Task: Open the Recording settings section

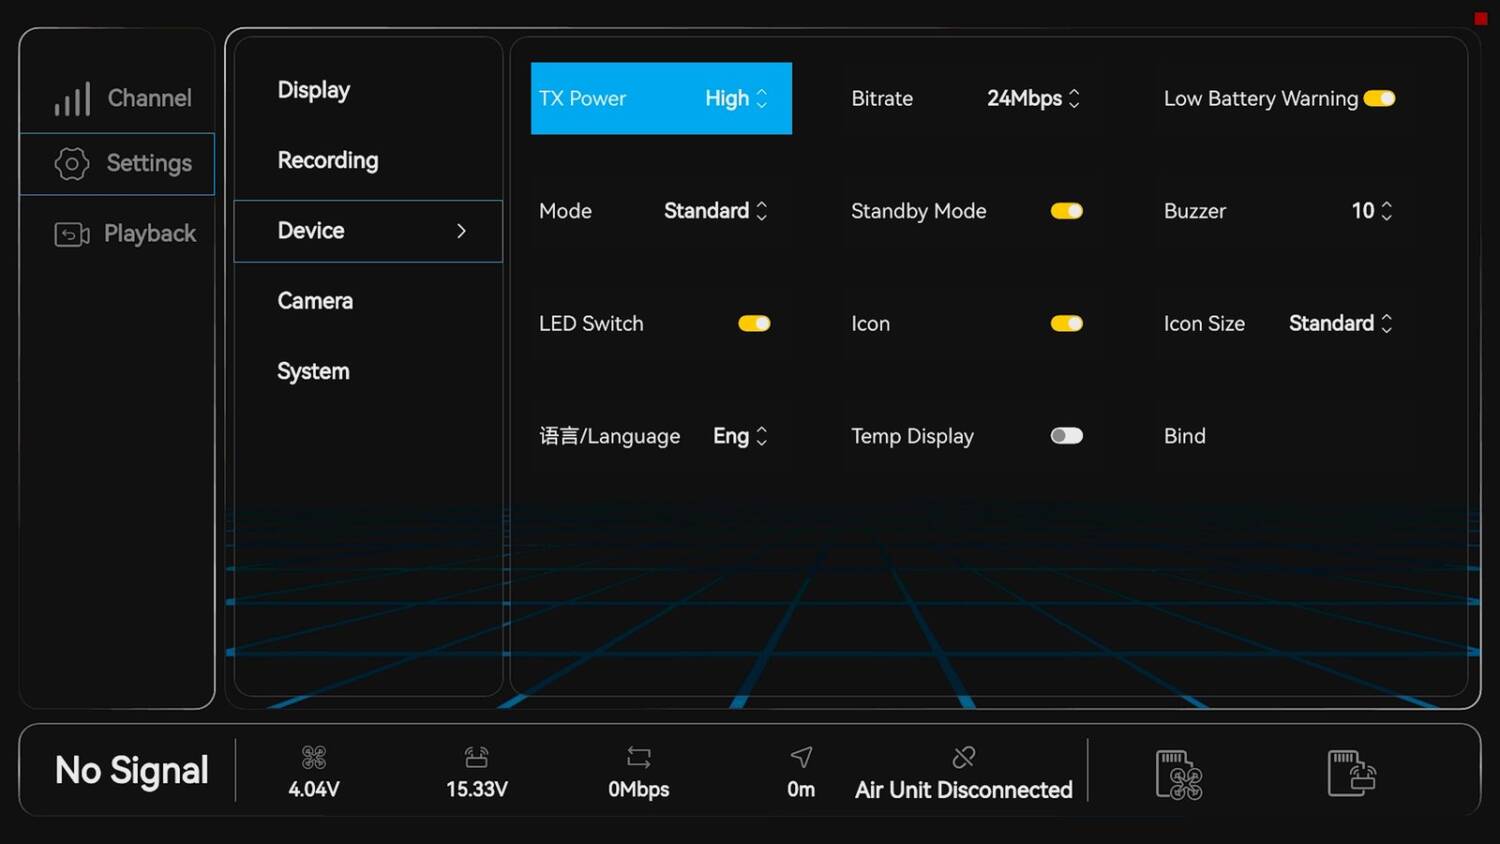Action: coord(328,160)
